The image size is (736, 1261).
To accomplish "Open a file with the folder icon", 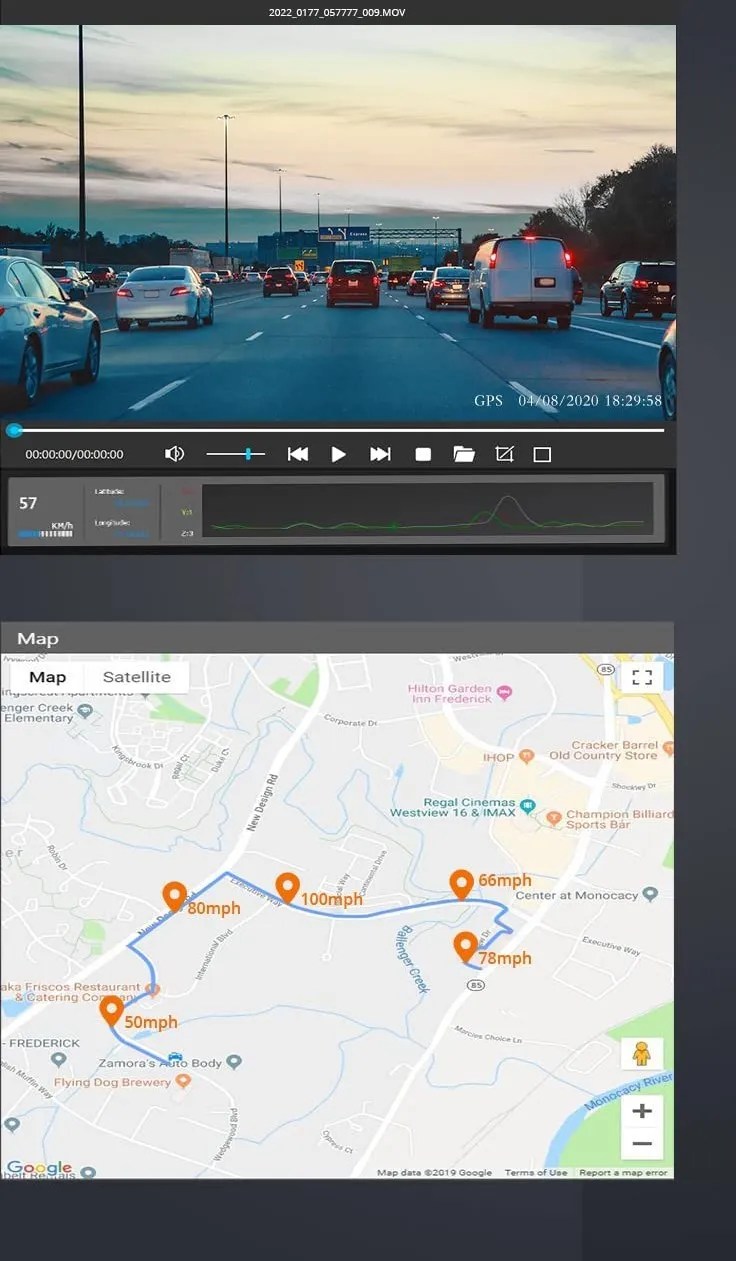I will [464, 454].
